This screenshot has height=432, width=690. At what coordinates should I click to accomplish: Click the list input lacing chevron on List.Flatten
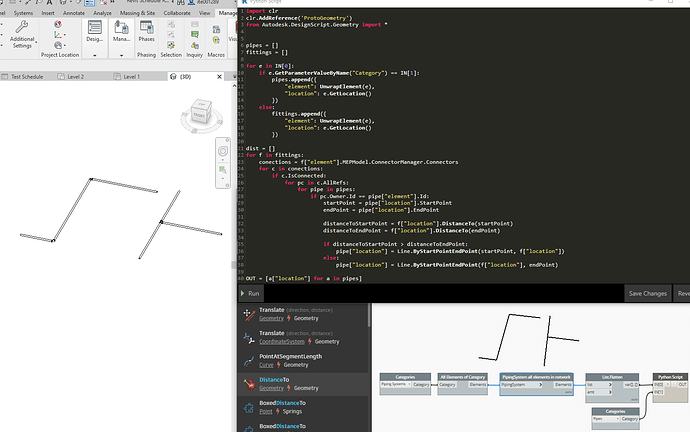(610, 384)
